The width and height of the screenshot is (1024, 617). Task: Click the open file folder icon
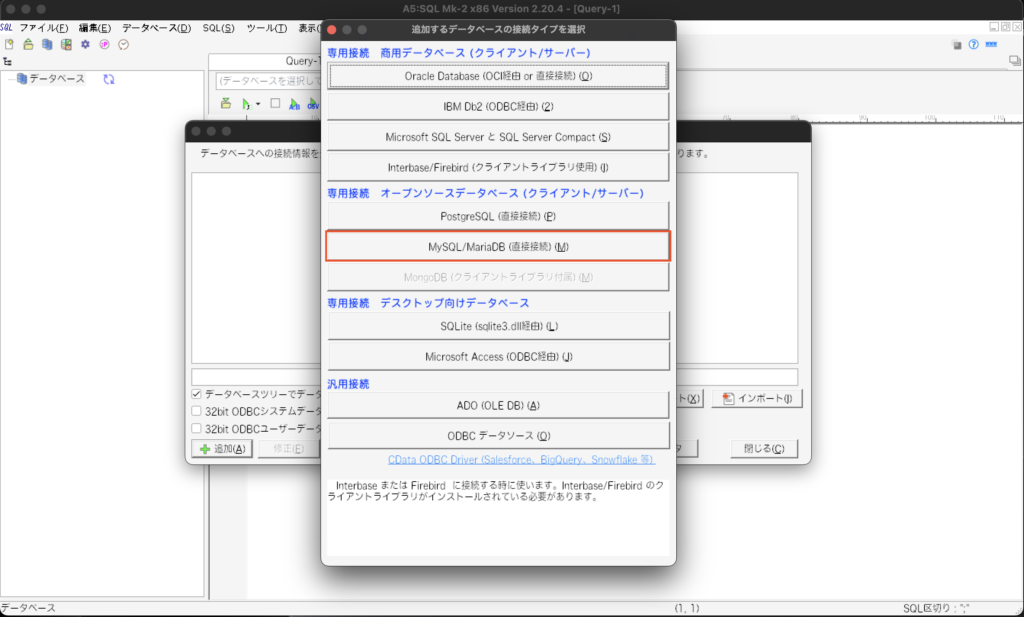28,45
